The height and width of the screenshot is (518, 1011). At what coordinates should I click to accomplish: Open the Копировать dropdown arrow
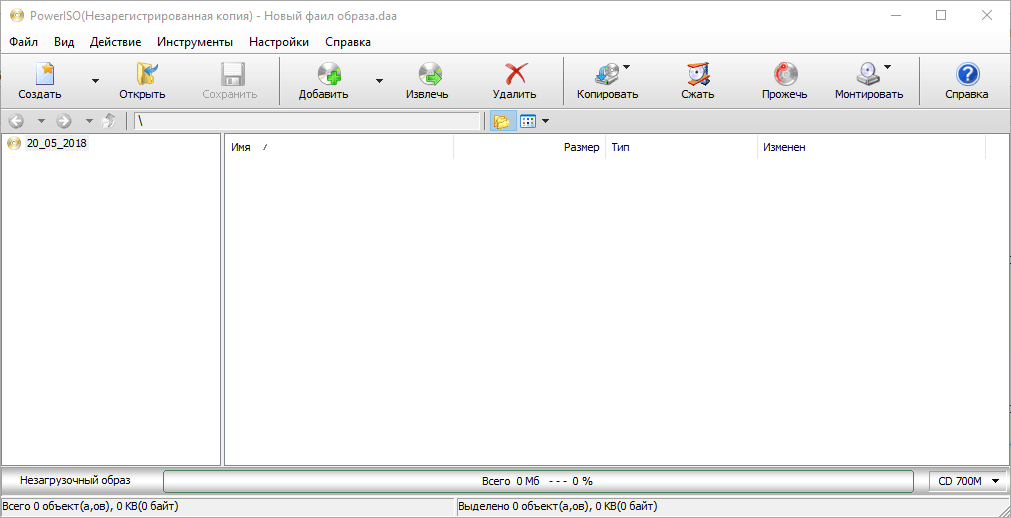pyautogui.click(x=626, y=66)
